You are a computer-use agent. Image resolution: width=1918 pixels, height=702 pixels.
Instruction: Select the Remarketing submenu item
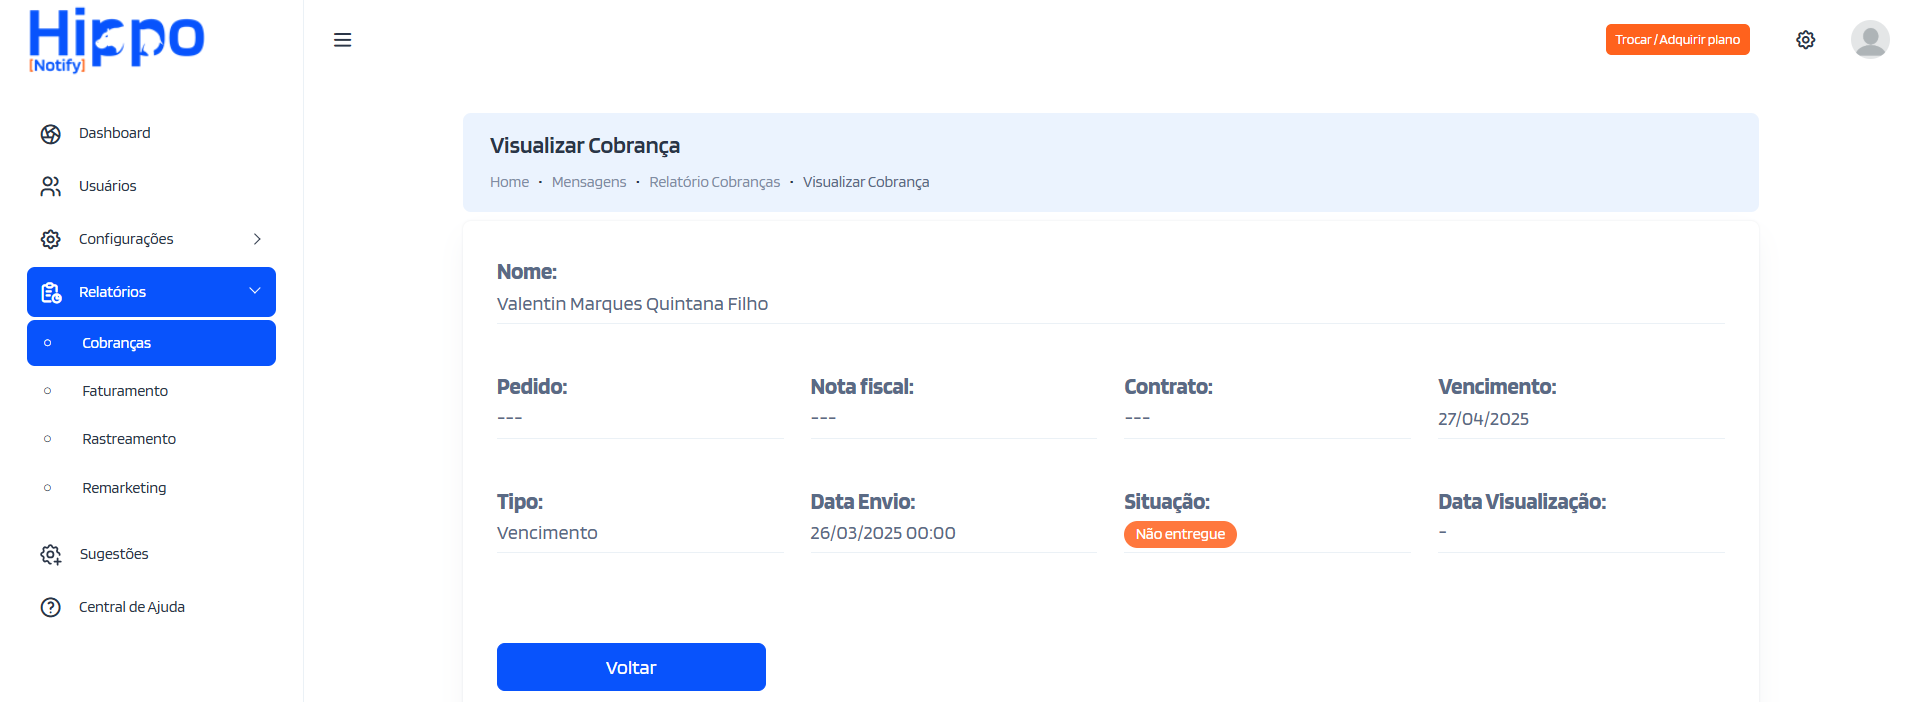click(x=151, y=488)
